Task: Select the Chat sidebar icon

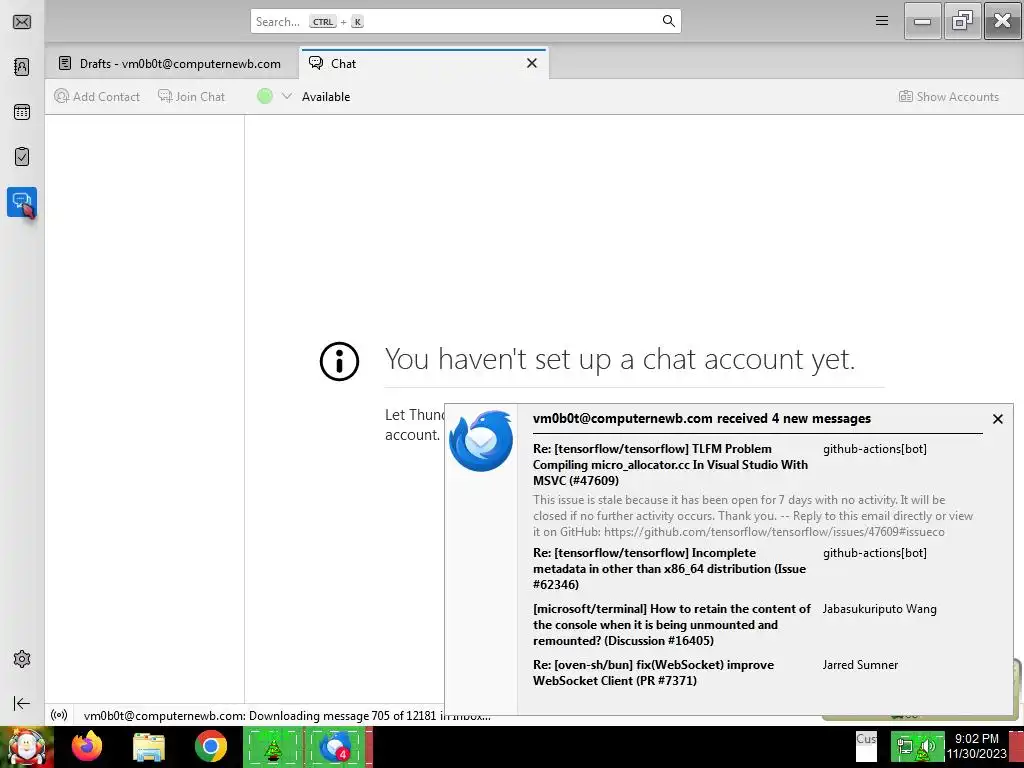Action: click(x=22, y=202)
